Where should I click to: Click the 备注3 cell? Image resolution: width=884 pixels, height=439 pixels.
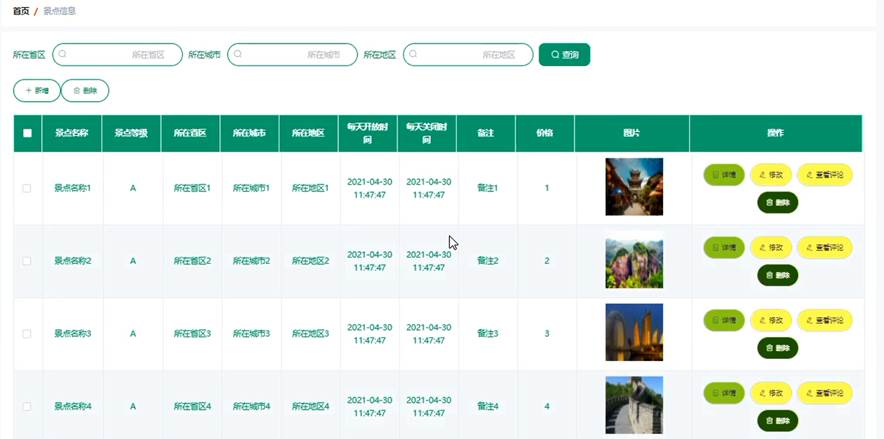[488, 334]
